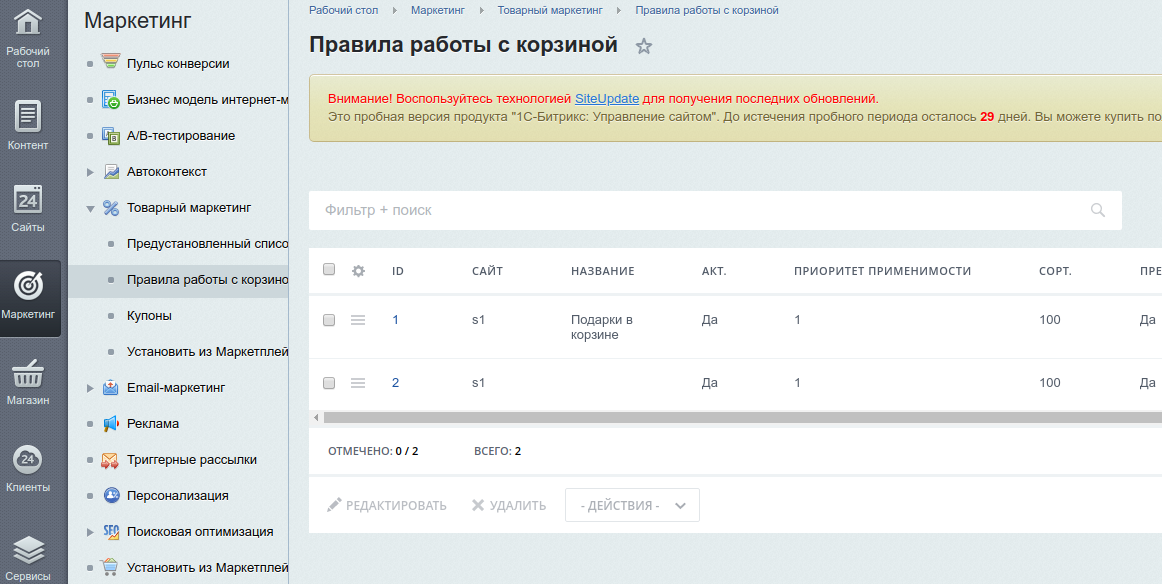Open the Действия dropdown
This screenshot has height=584, width=1162.
coord(632,505)
